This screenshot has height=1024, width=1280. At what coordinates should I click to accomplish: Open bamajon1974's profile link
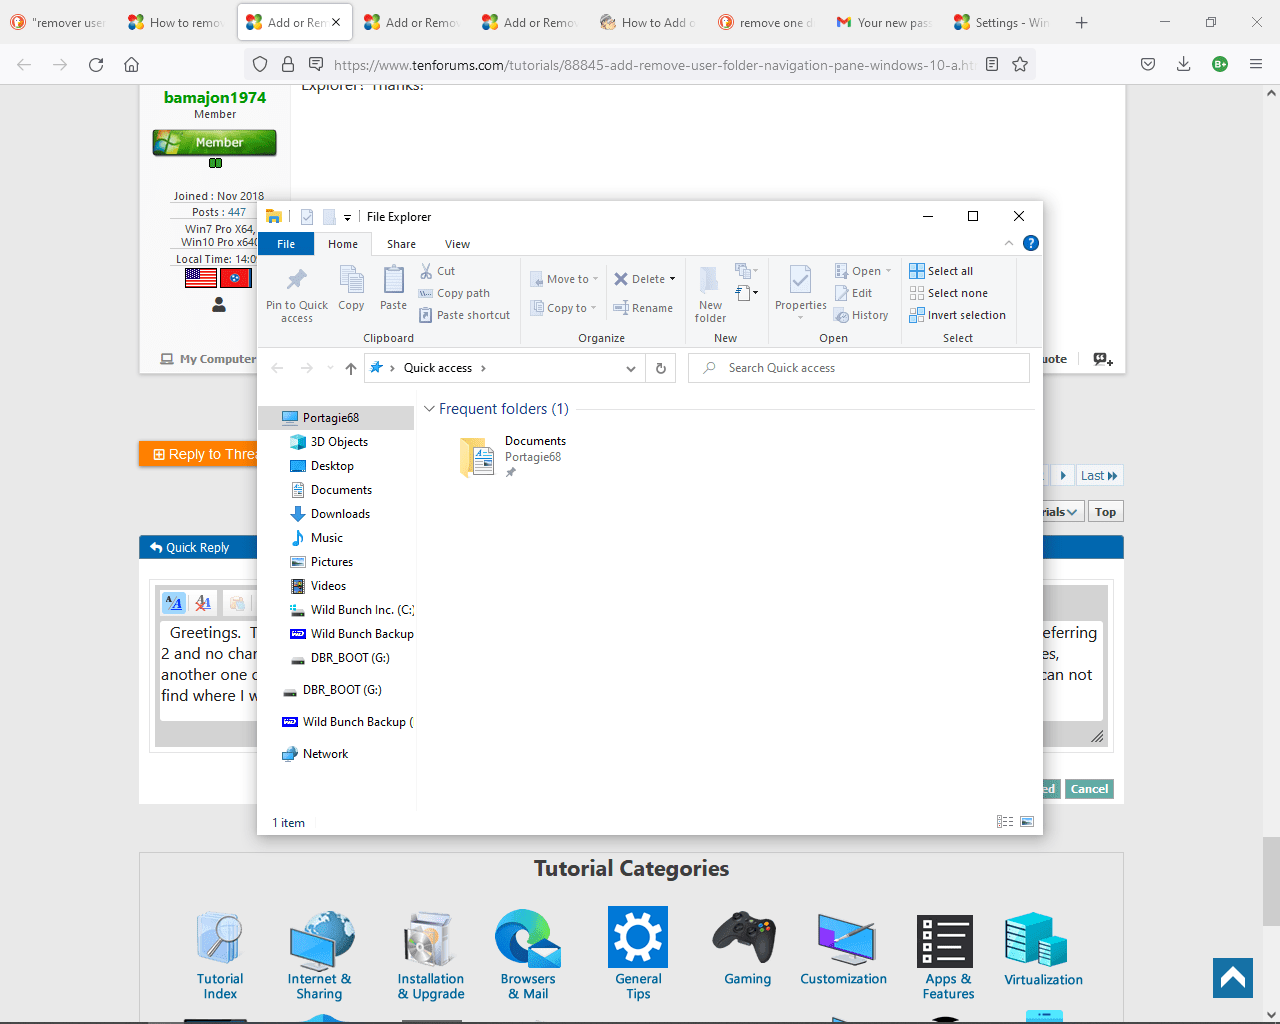[x=214, y=97]
